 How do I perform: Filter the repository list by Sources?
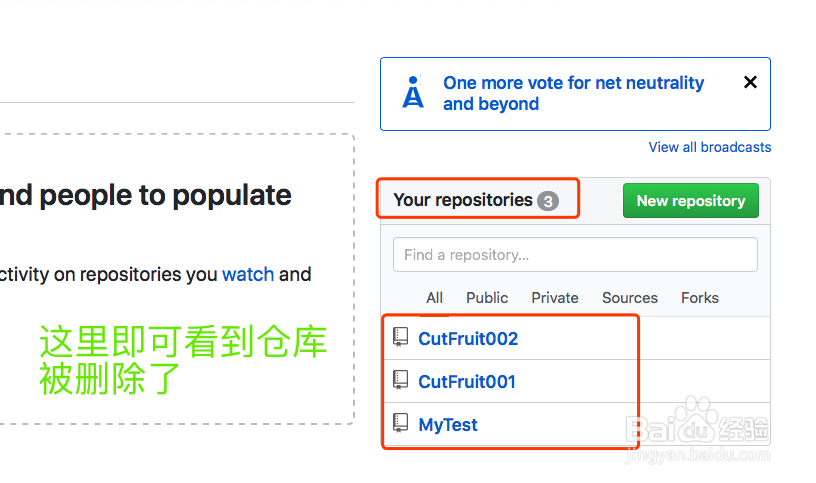coord(629,298)
